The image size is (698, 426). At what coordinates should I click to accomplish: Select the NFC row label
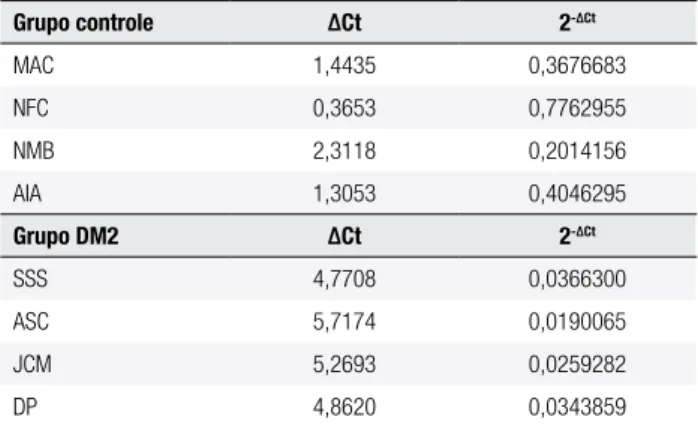point(31,108)
